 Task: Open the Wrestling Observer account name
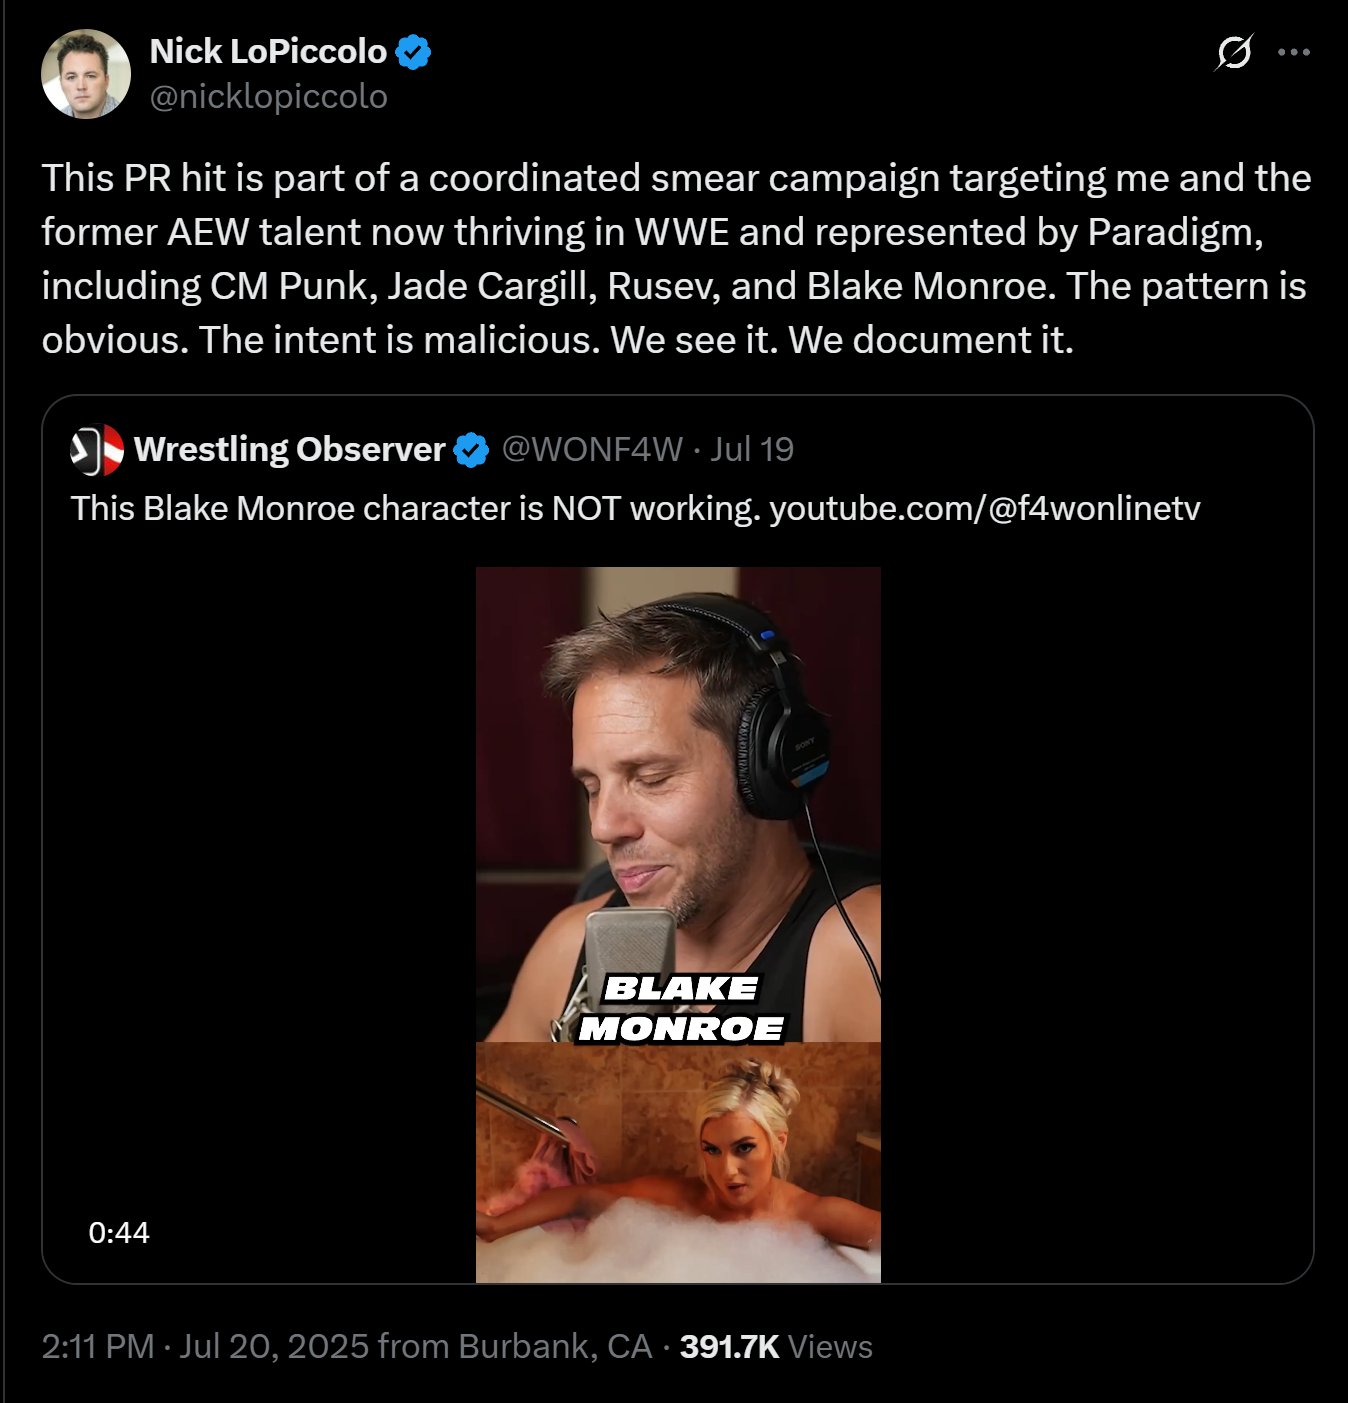[x=289, y=450]
